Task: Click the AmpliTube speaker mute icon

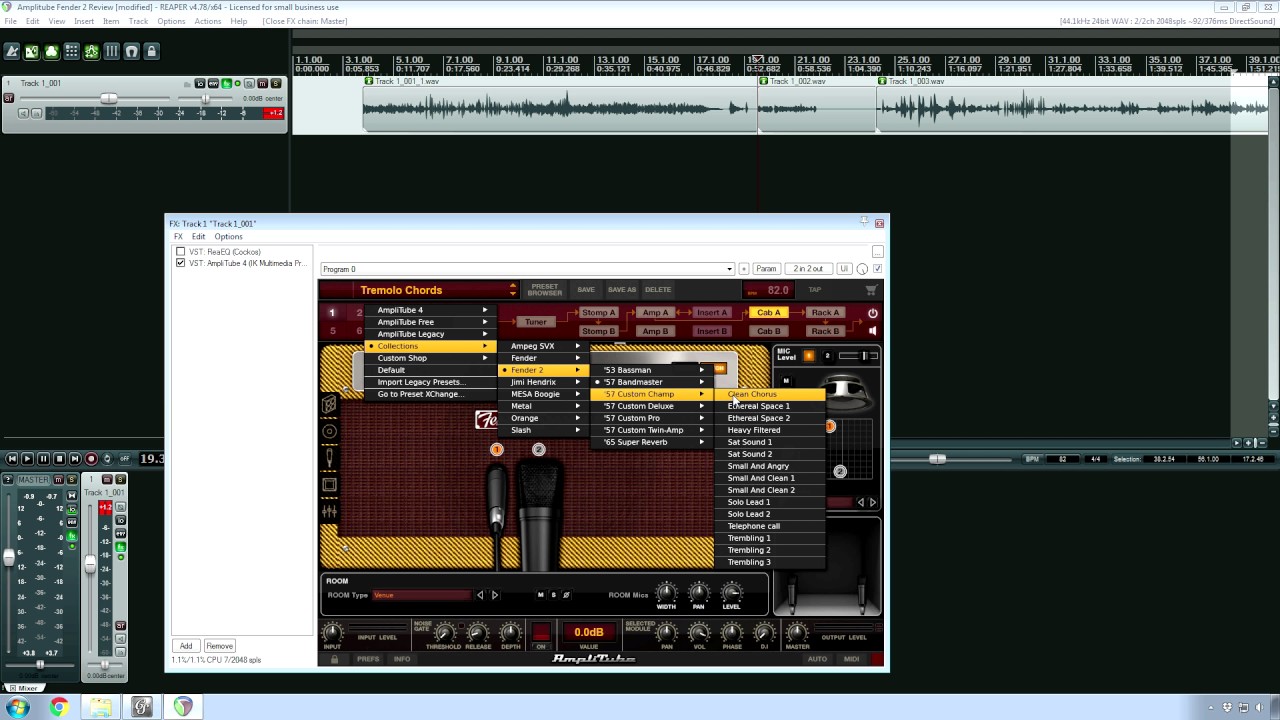Action: coord(872,331)
